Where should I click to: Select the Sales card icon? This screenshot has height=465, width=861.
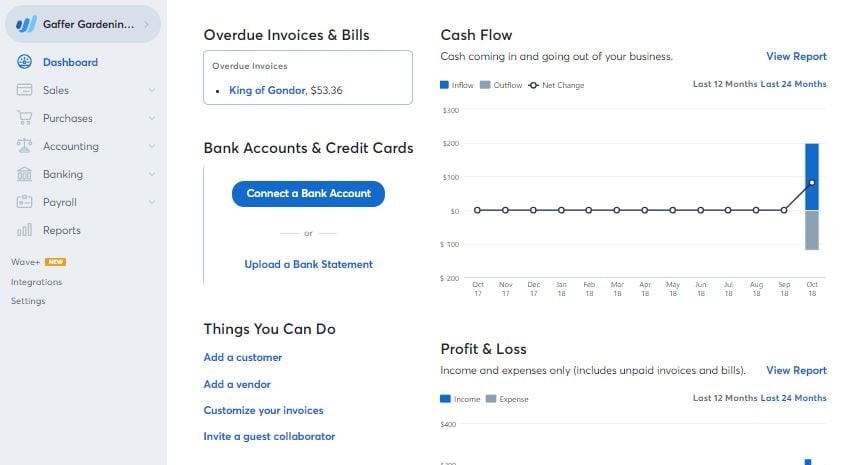[24, 89]
